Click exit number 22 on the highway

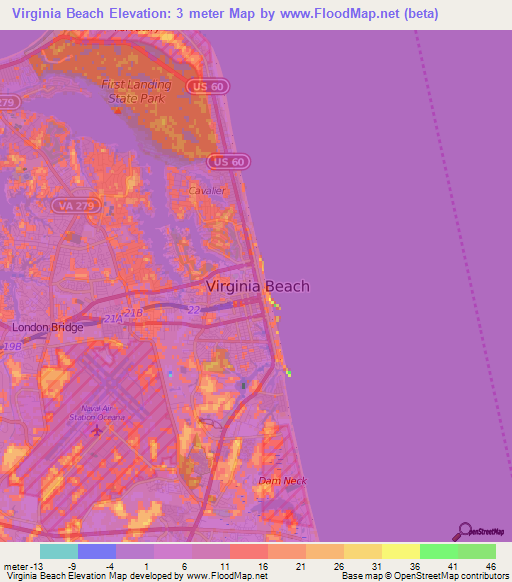pos(194,310)
